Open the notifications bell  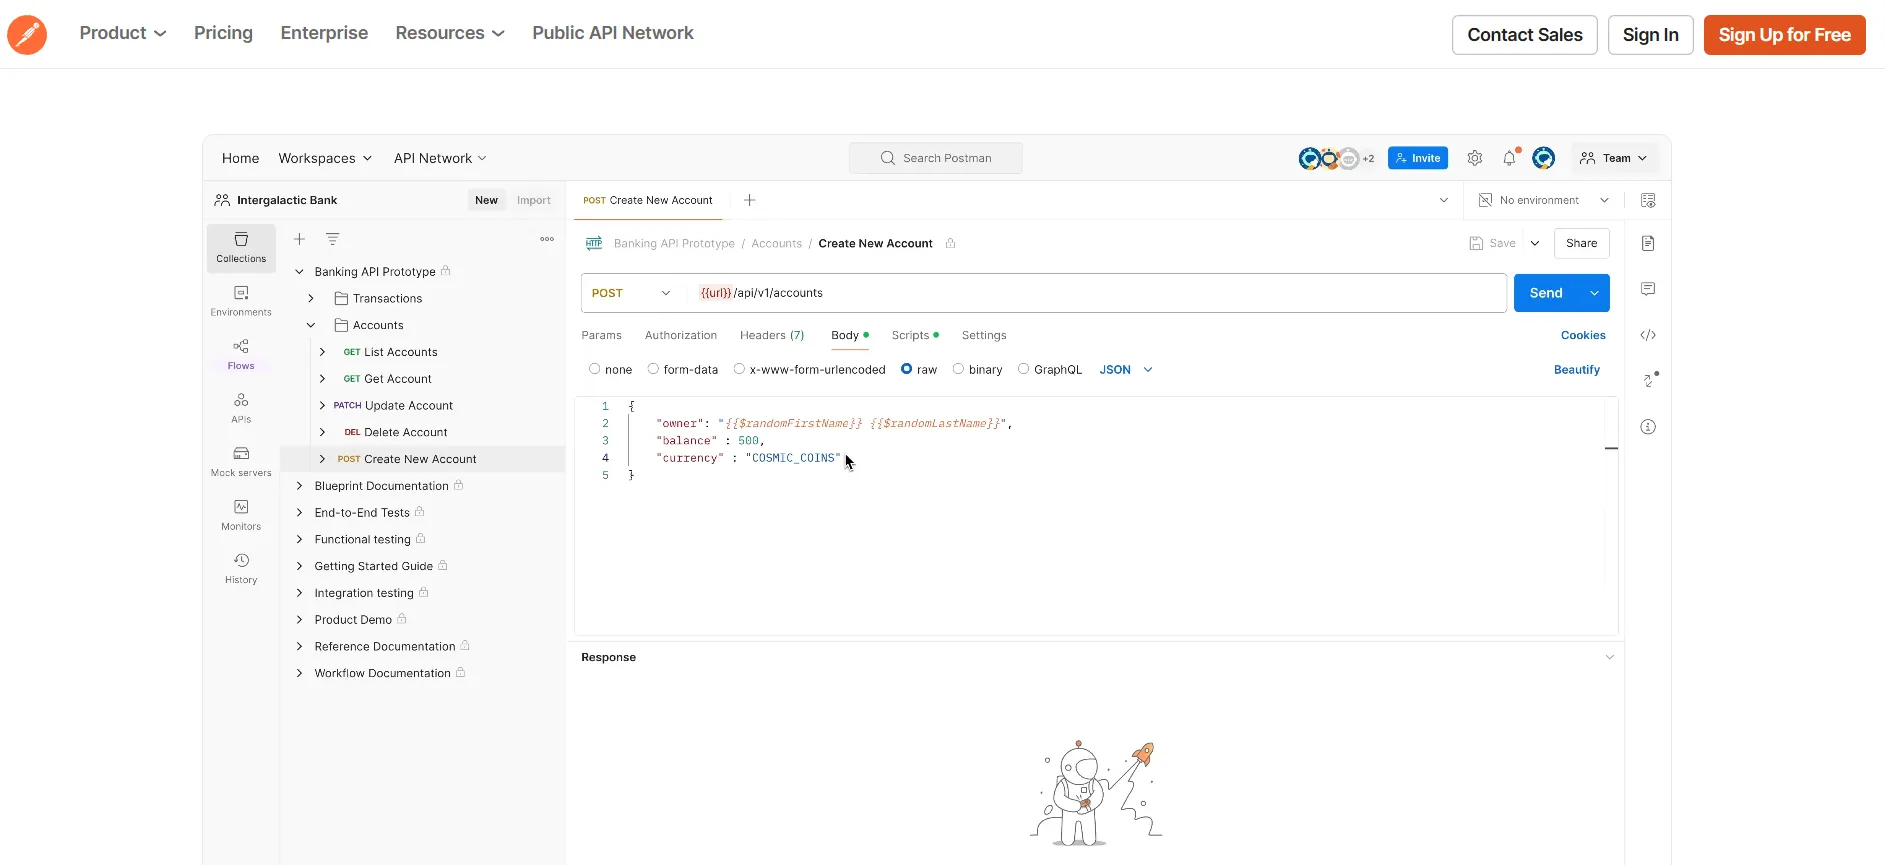pos(1510,158)
